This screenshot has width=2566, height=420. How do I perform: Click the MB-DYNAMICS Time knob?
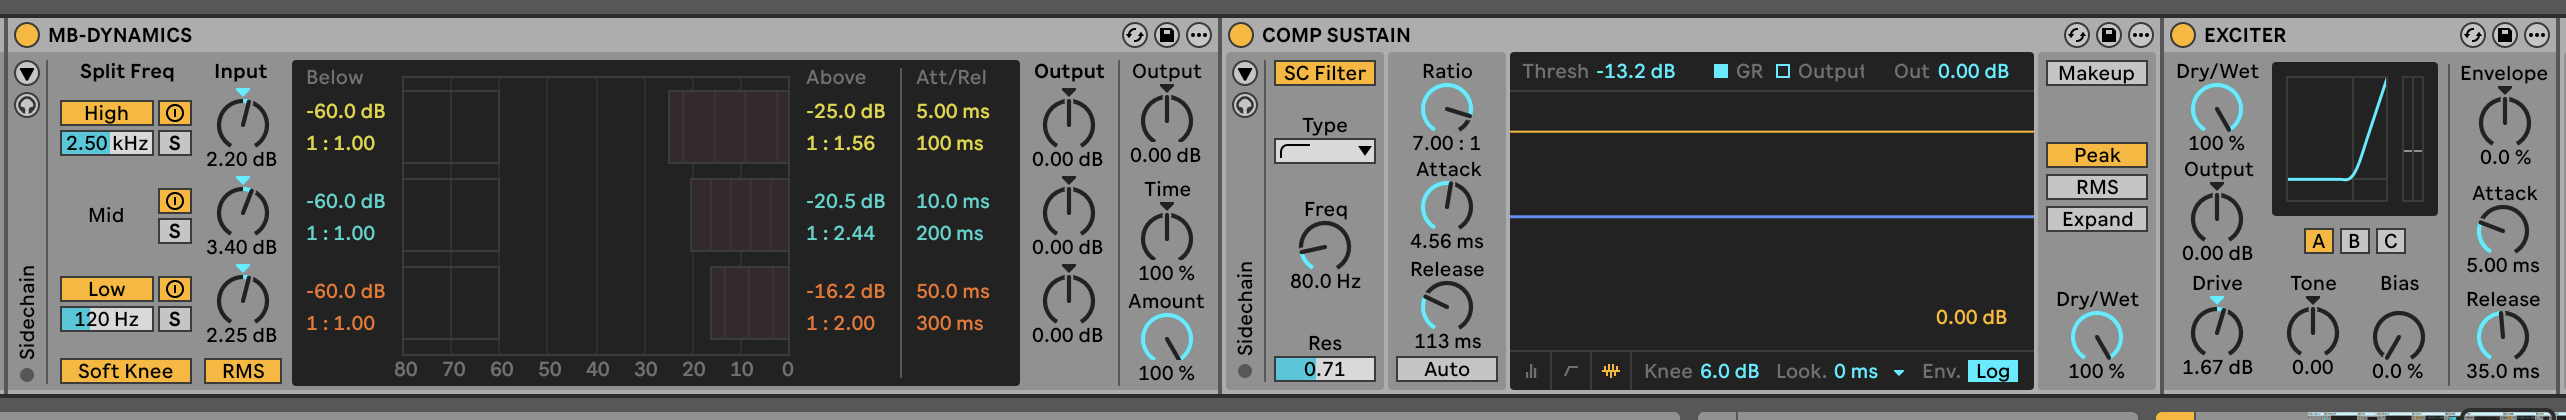[x=1166, y=236]
